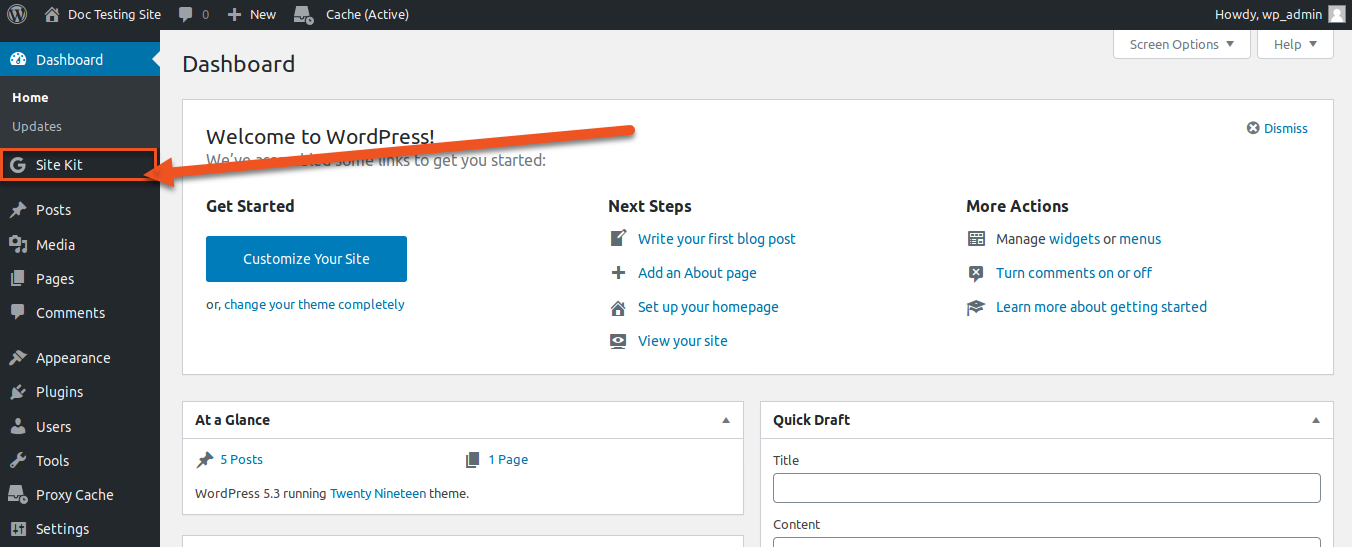This screenshot has width=1352, height=547.
Task: Collapse the Quick Draft widget
Action: (x=1316, y=420)
